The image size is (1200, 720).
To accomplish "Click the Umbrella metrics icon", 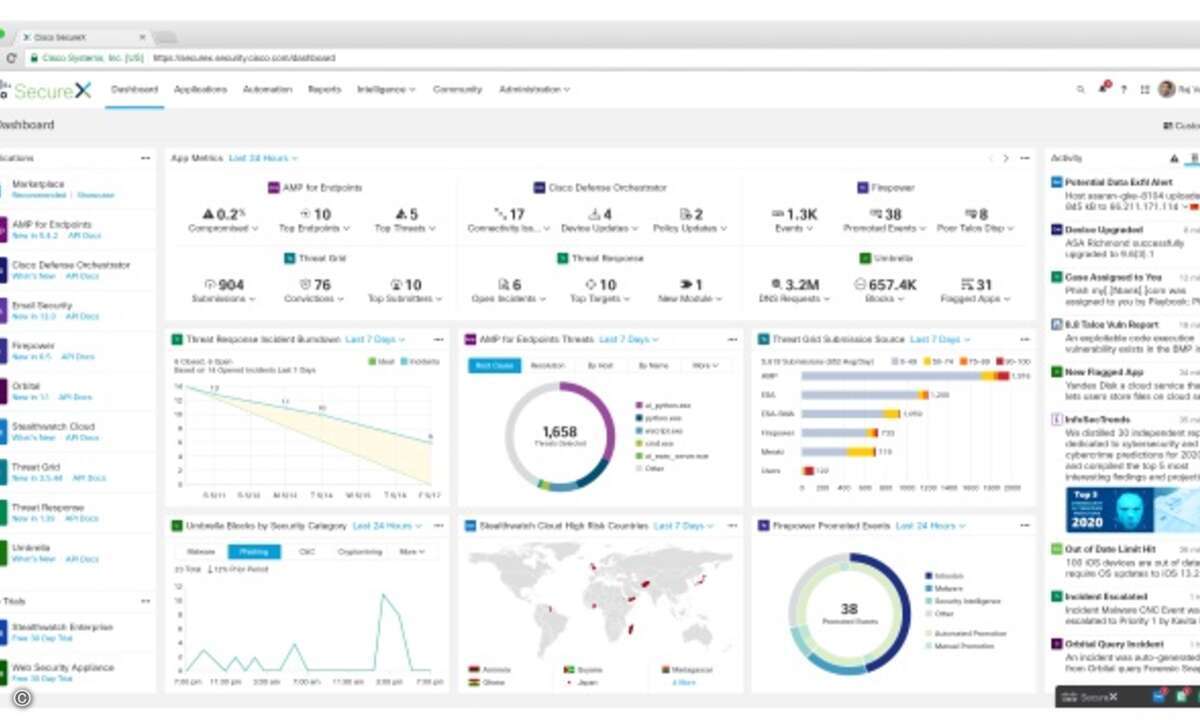I will [865, 258].
